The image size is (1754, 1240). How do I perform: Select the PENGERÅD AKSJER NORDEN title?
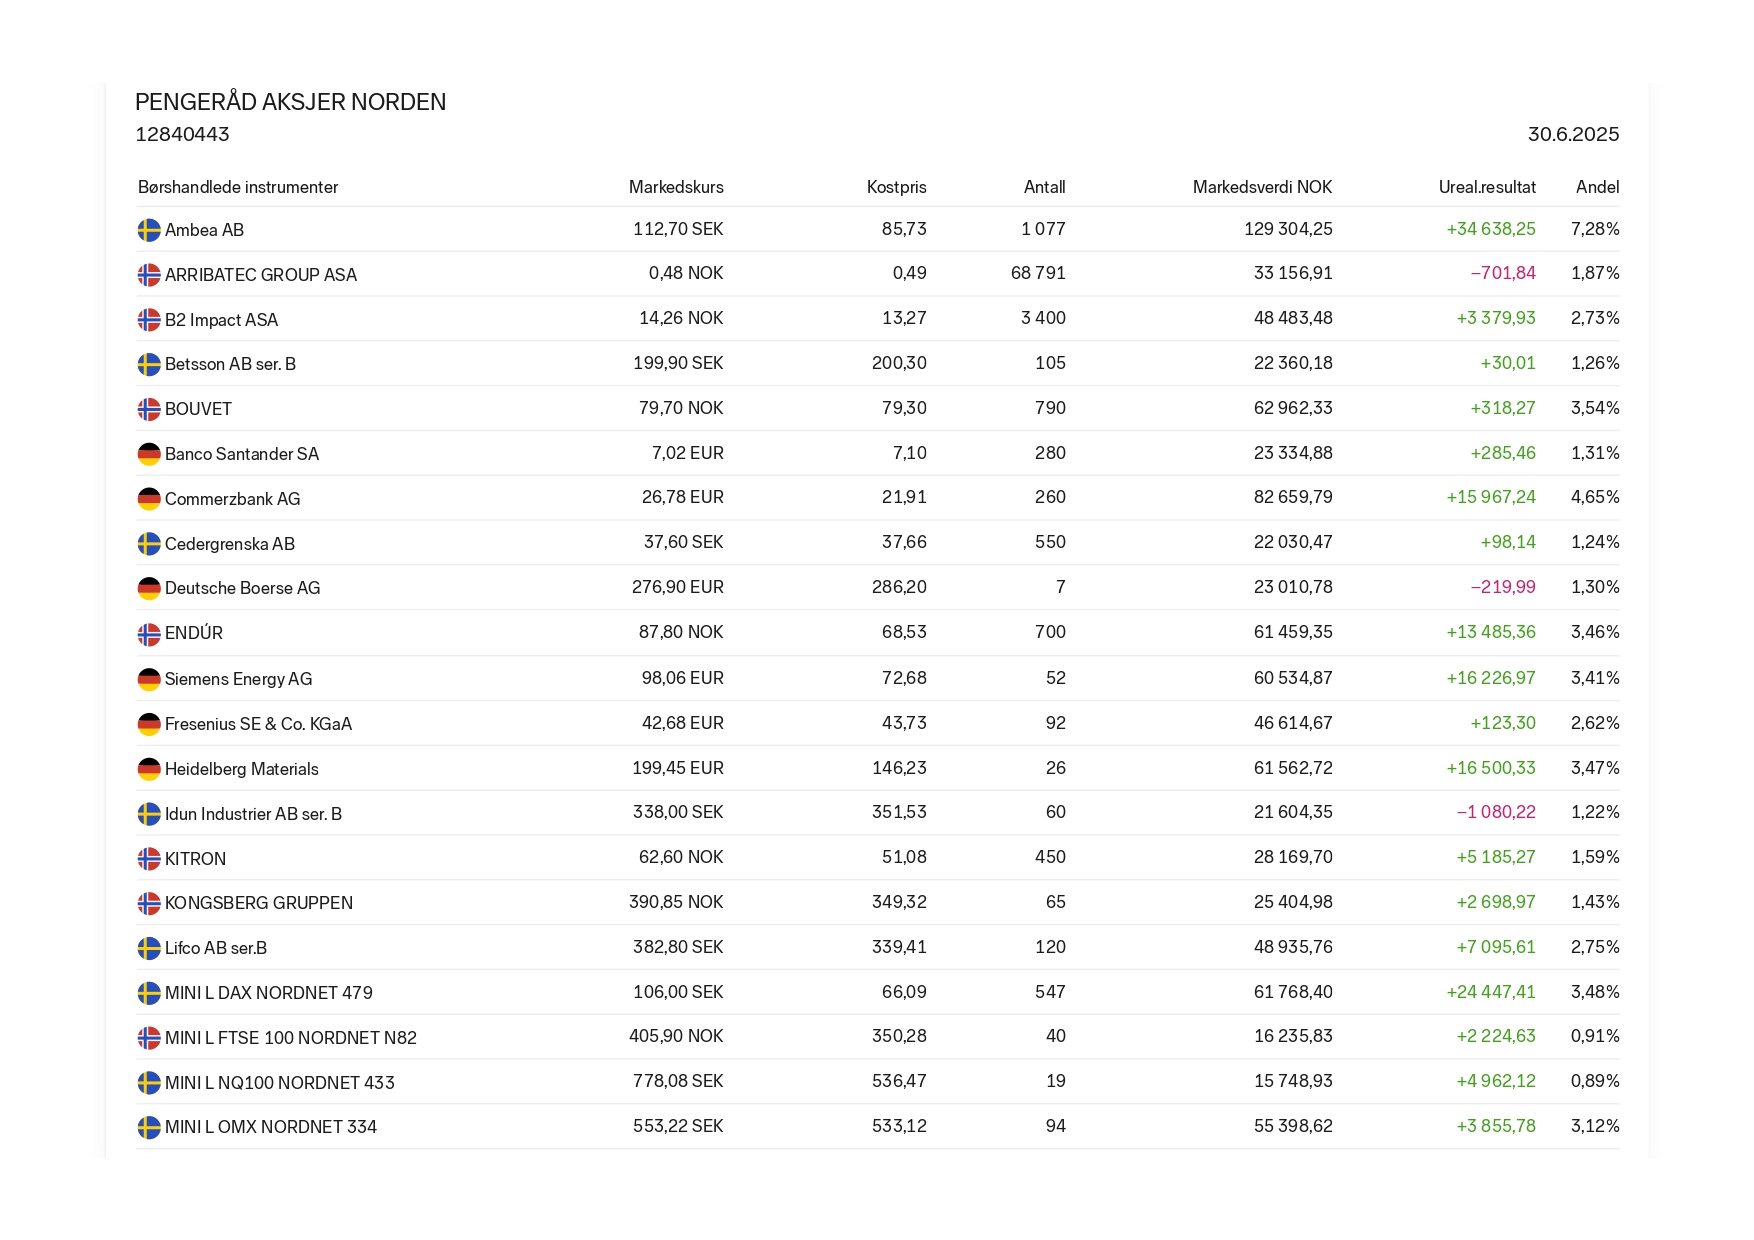coord(291,102)
